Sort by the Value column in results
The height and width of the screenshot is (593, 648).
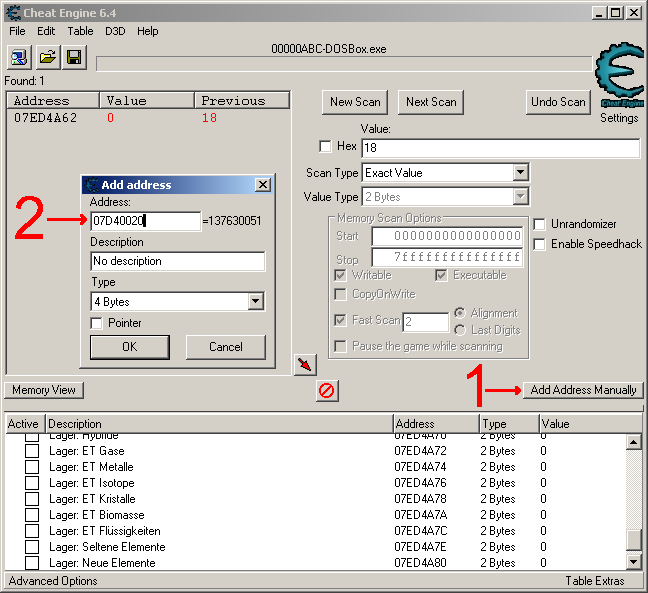(x=147, y=101)
